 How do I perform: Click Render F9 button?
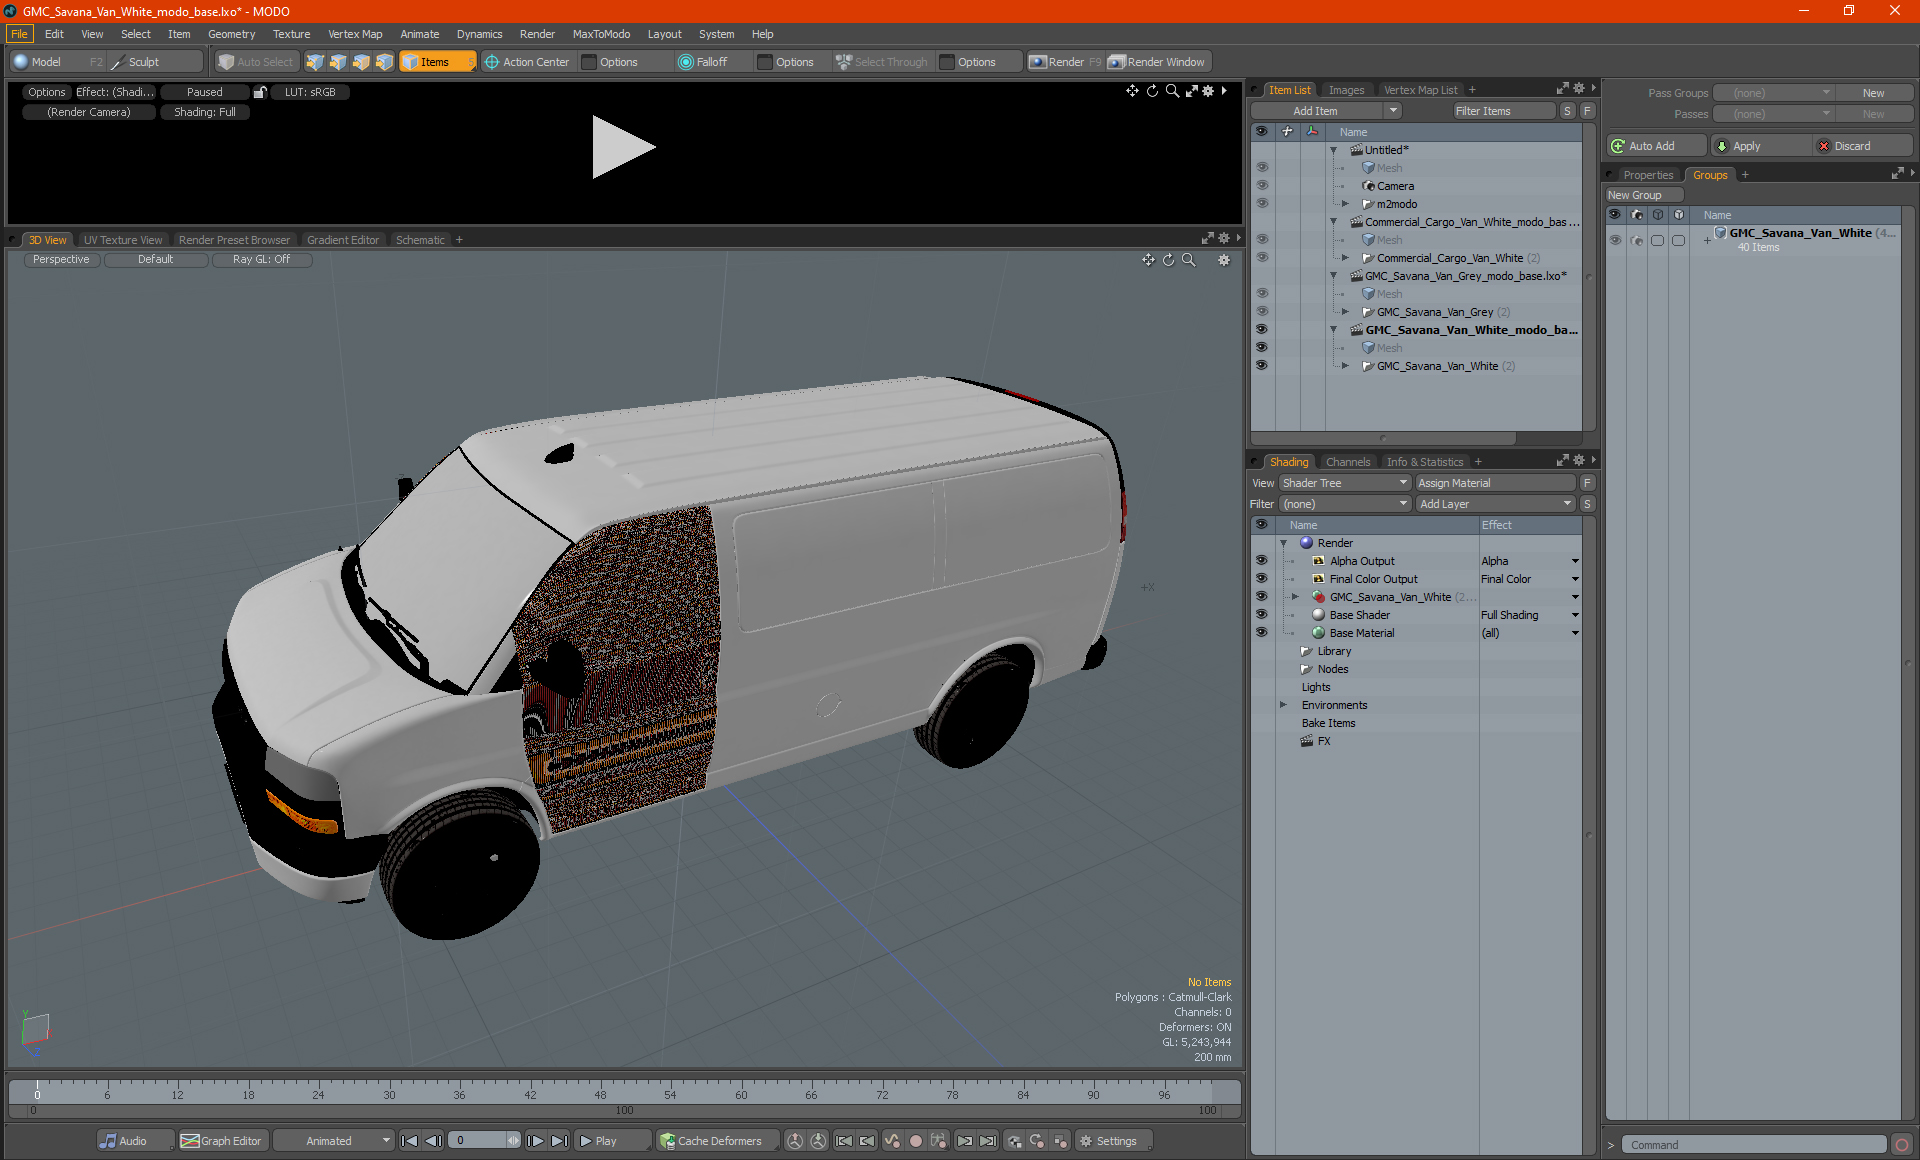coord(1065,62)
